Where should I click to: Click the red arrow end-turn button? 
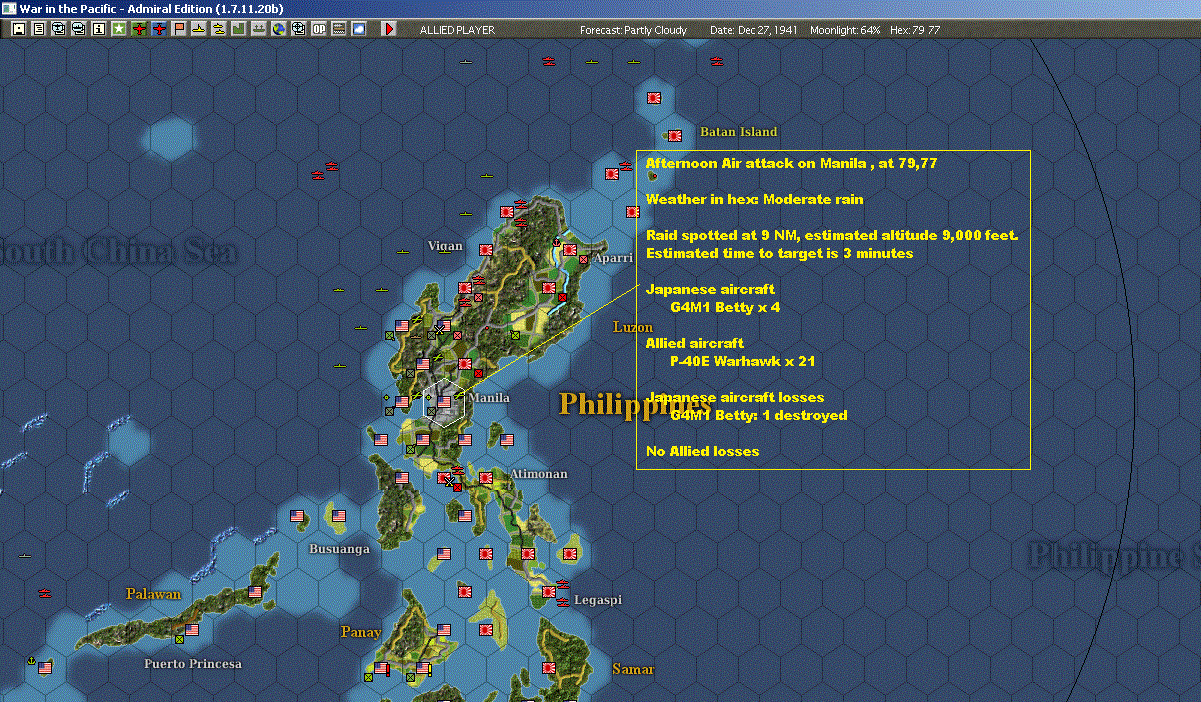tap(389, 29)
